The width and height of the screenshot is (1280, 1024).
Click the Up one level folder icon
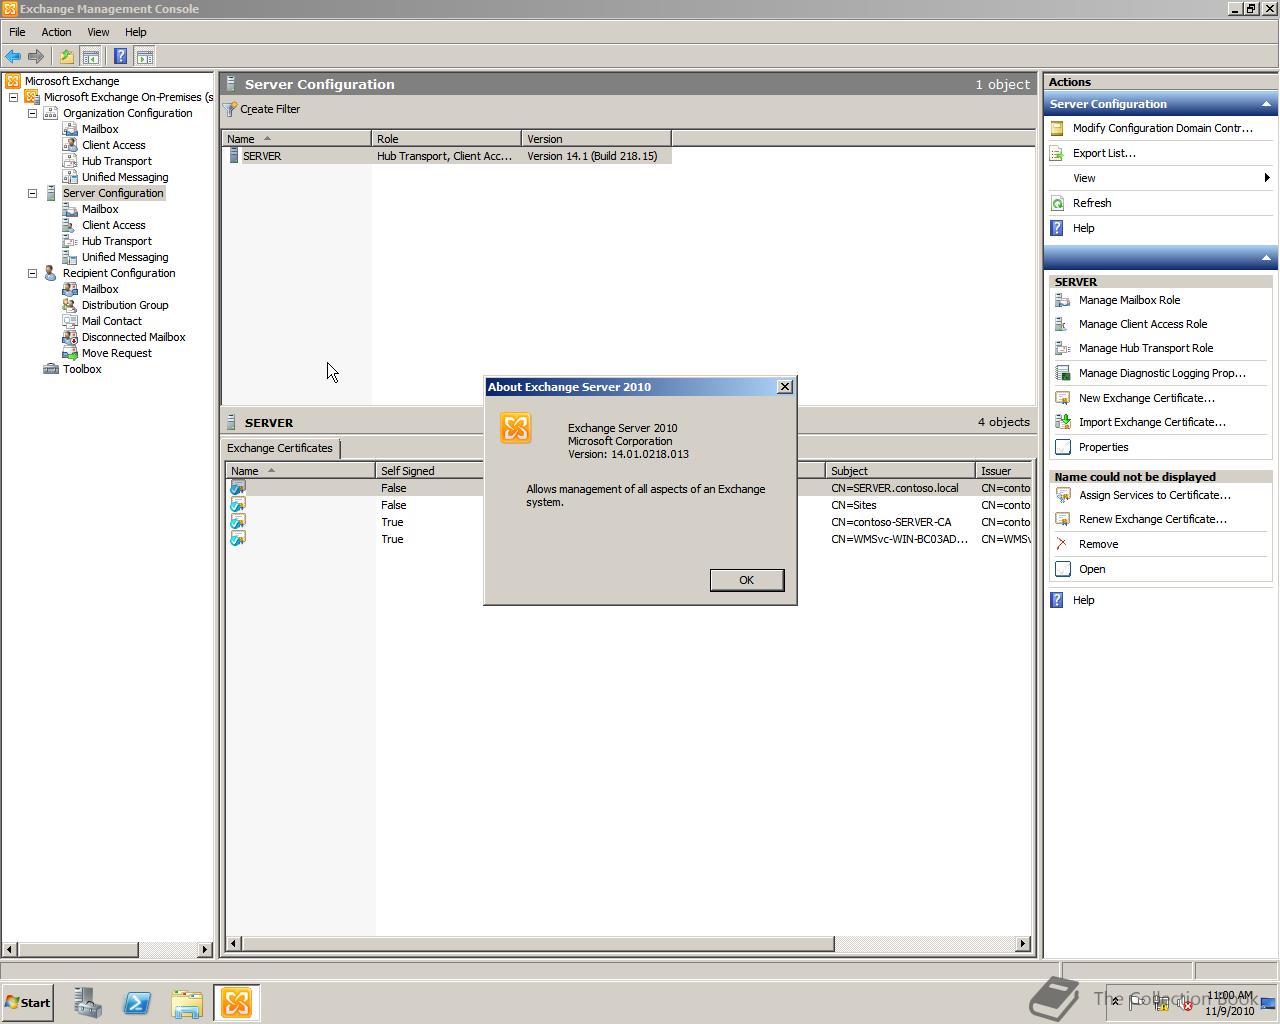click(x=66, y=57)
